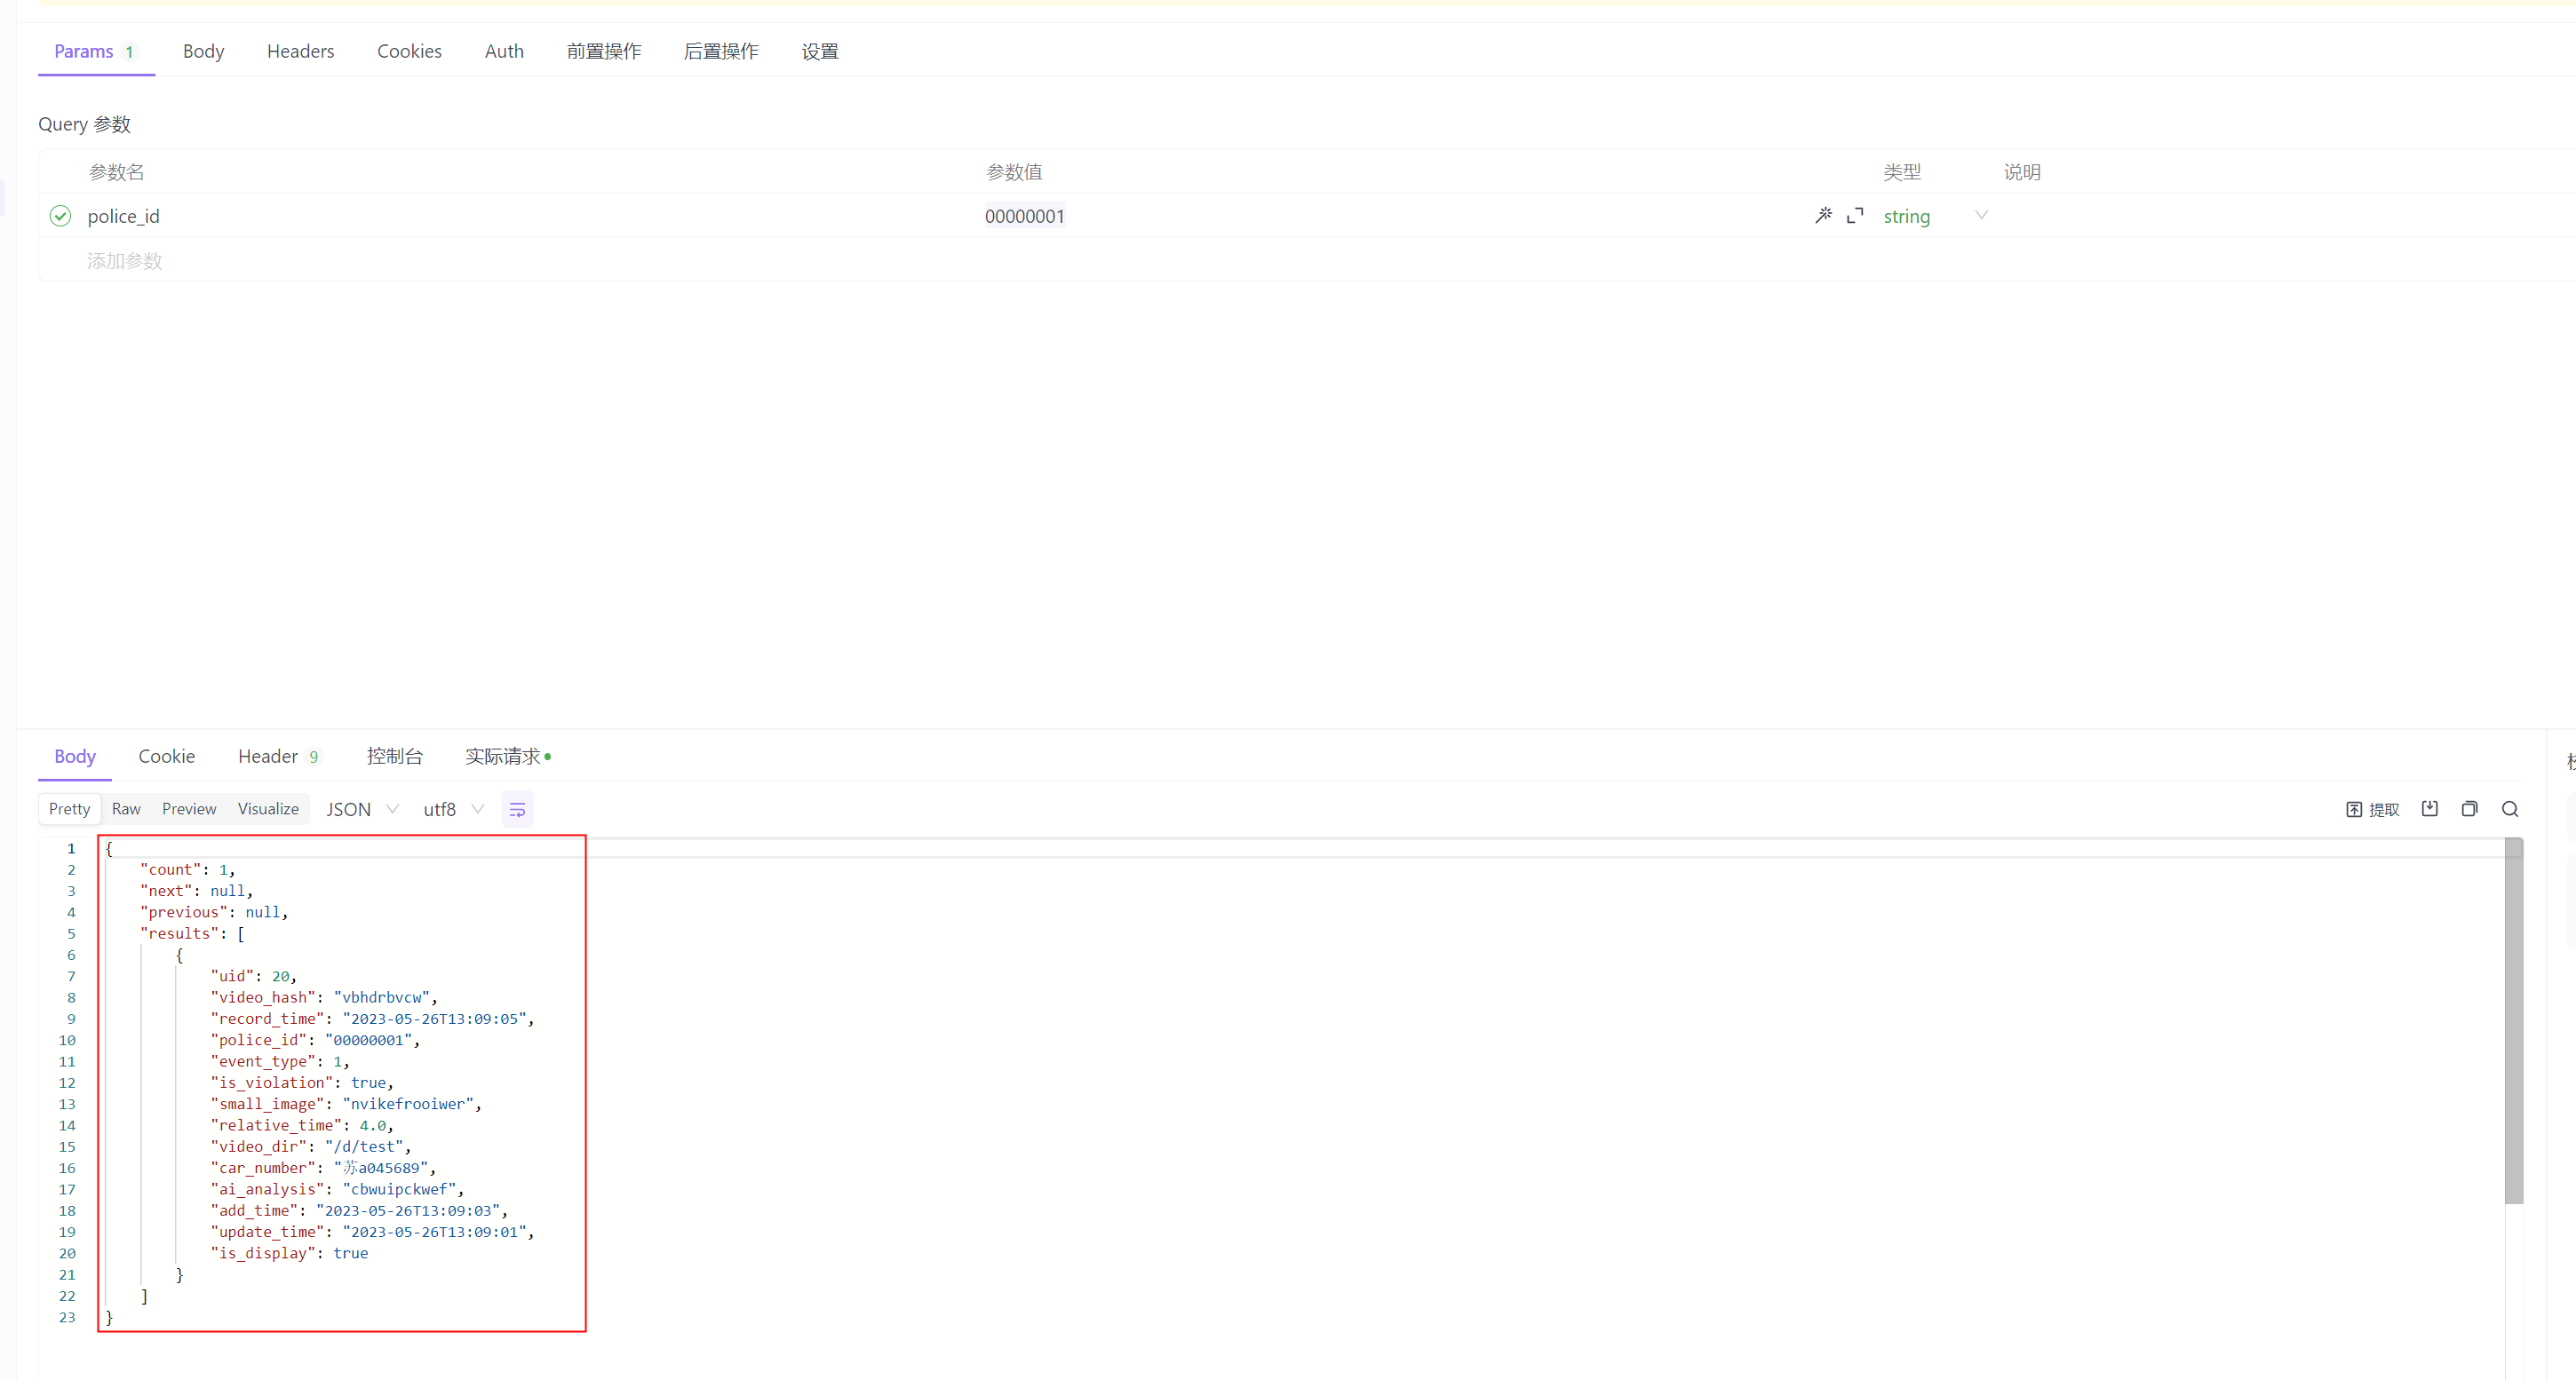Click the 提取 extract icon button

pos(2372,809)
